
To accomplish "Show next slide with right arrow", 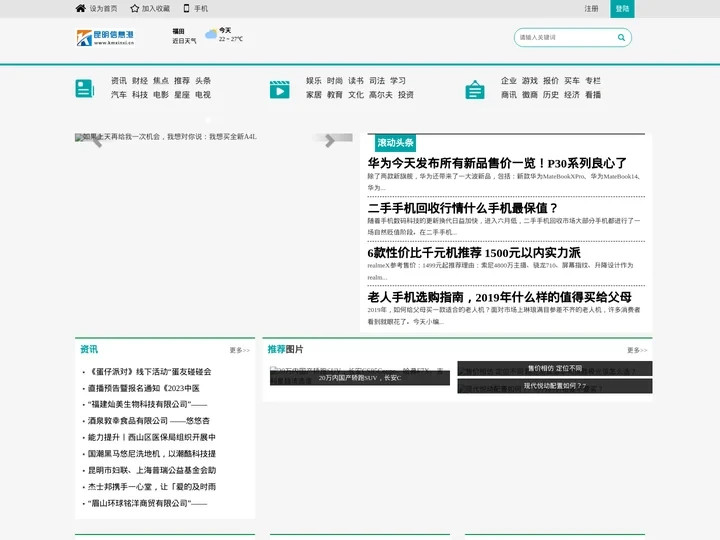I will (330, 141).
